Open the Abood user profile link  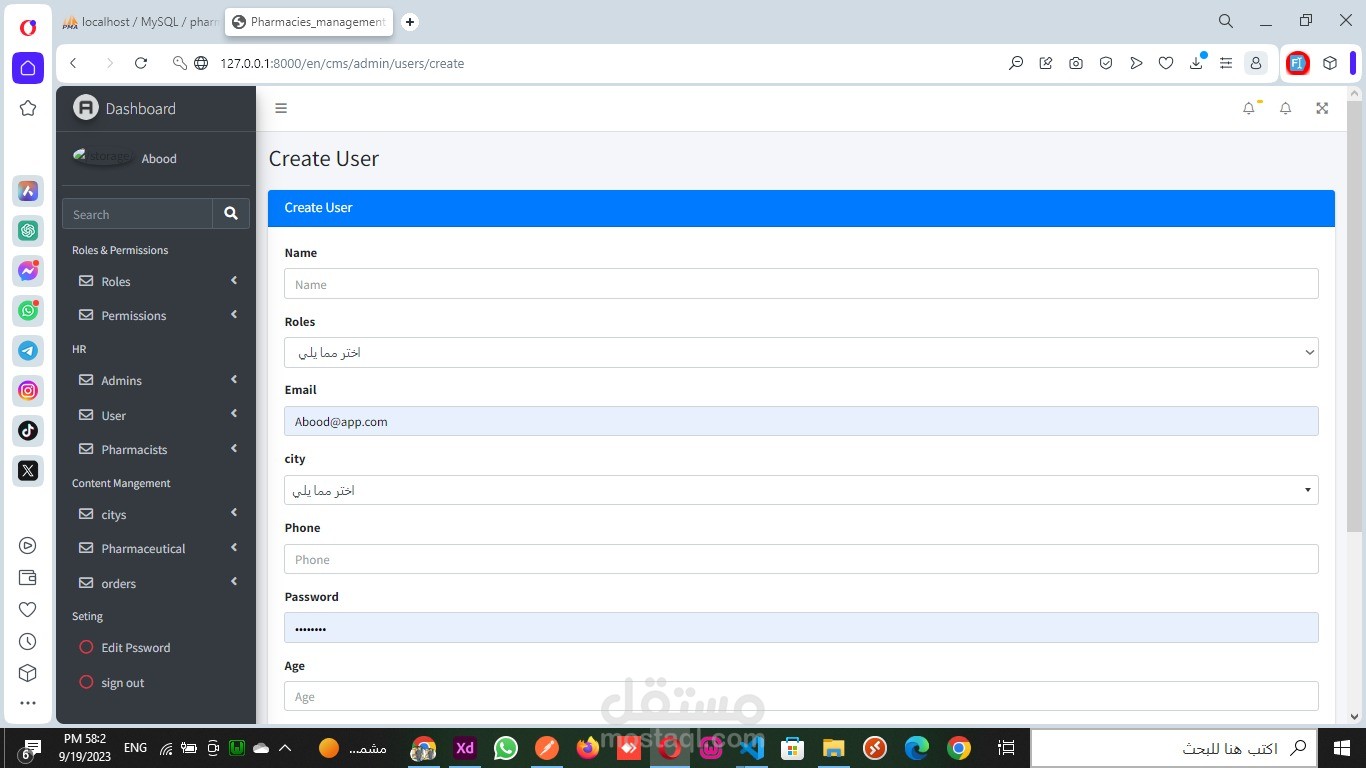click(159, 158)
